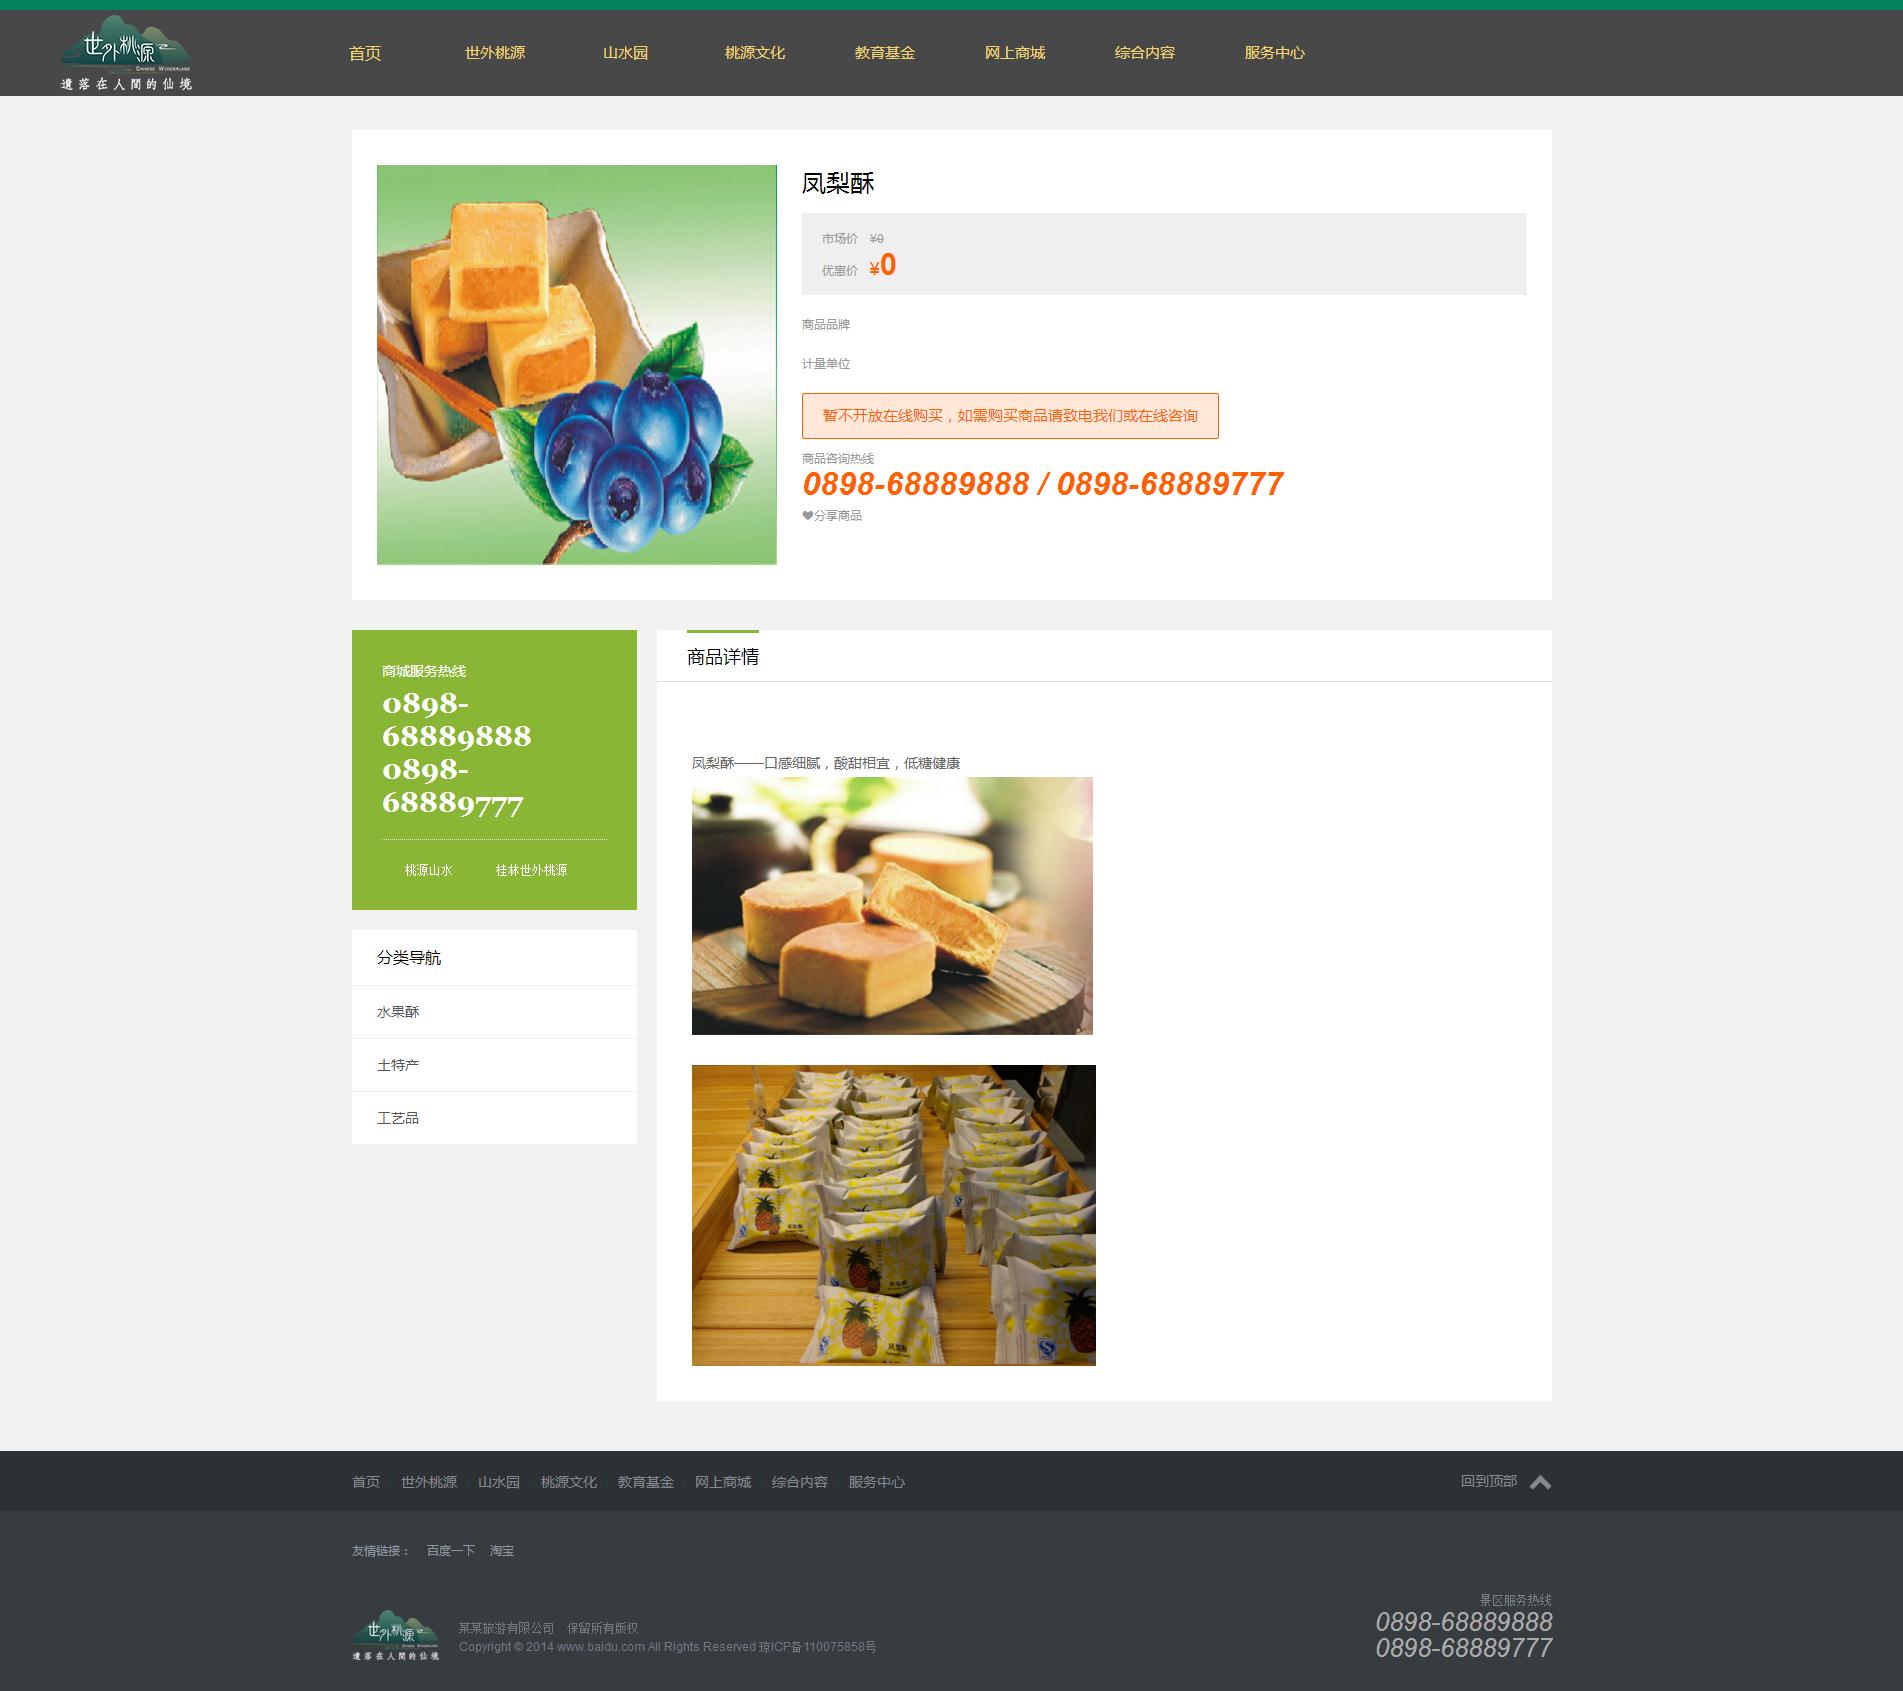Click the 桃源山水 link in green panel
Screen dimensions: 1903x1691
tap(428, 870)
